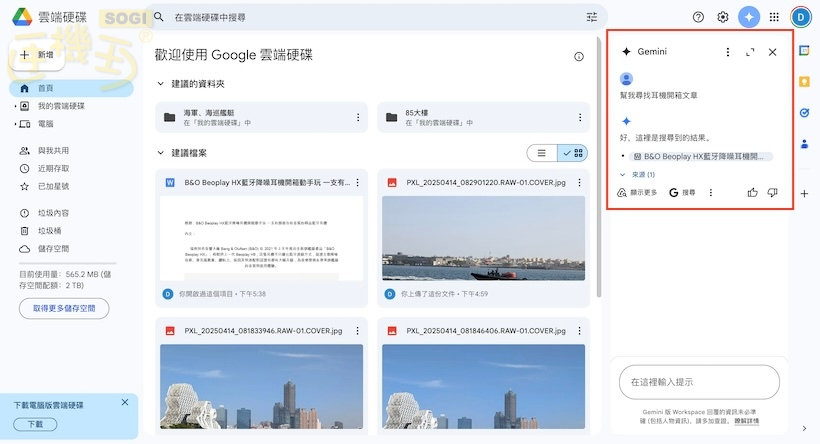Open B&O Beoplay document preview thumbnail
This screenshot has height=444, width=820.
(261, 238)
